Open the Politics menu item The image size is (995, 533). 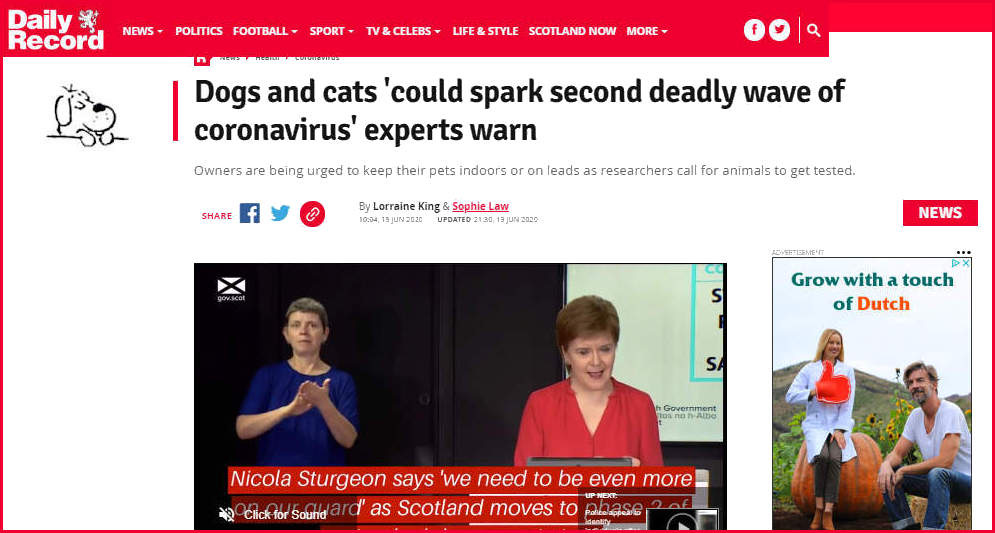199,30
